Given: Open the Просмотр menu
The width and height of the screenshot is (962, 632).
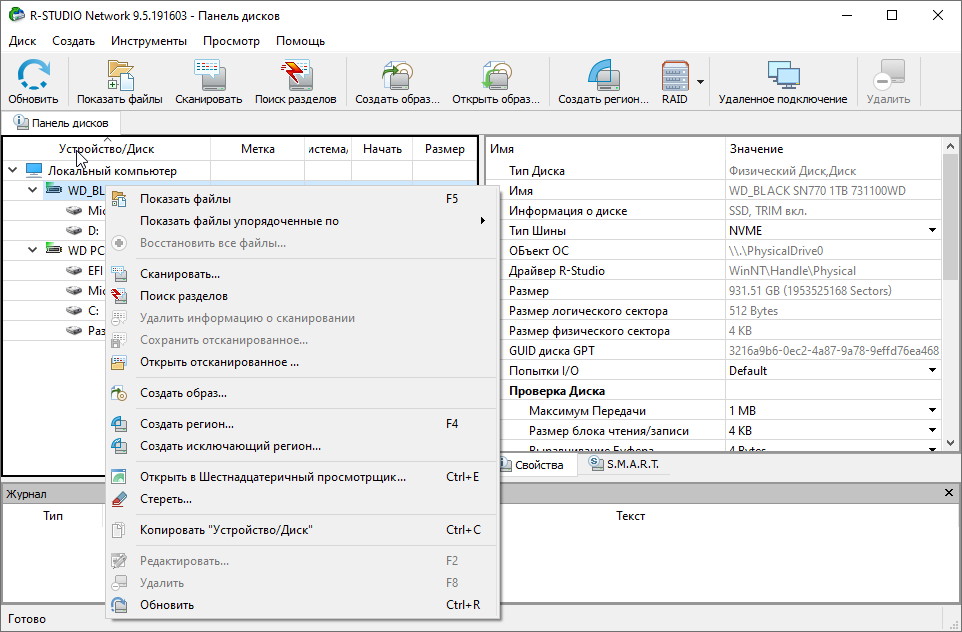Looking at the screenshot, I should [231, 41].
